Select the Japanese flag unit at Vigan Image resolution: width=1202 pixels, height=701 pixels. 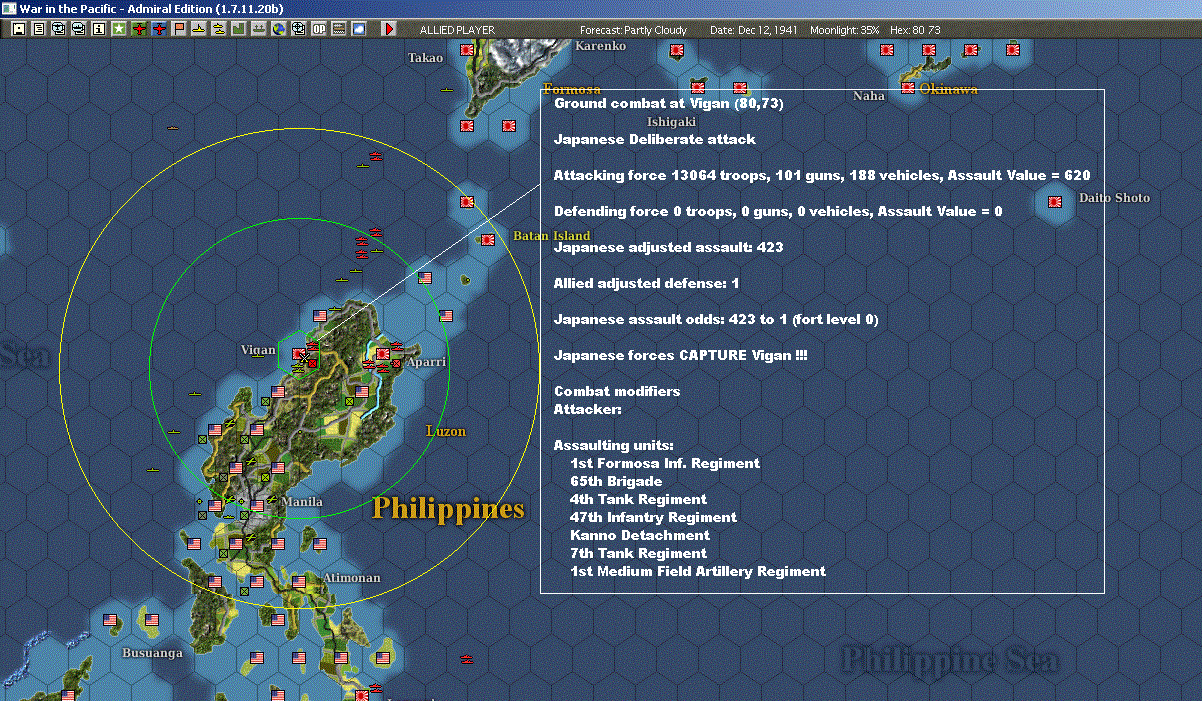(x=299, y=353)
